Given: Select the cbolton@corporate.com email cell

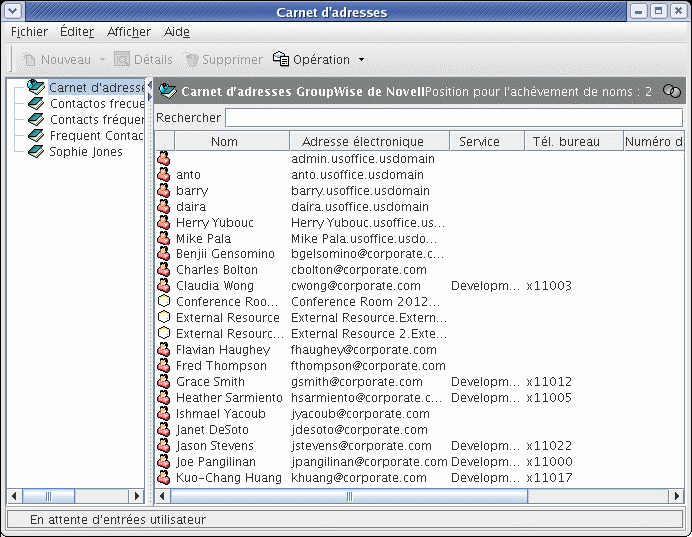Looking at the screenshot, I should [x=359, y=270].
